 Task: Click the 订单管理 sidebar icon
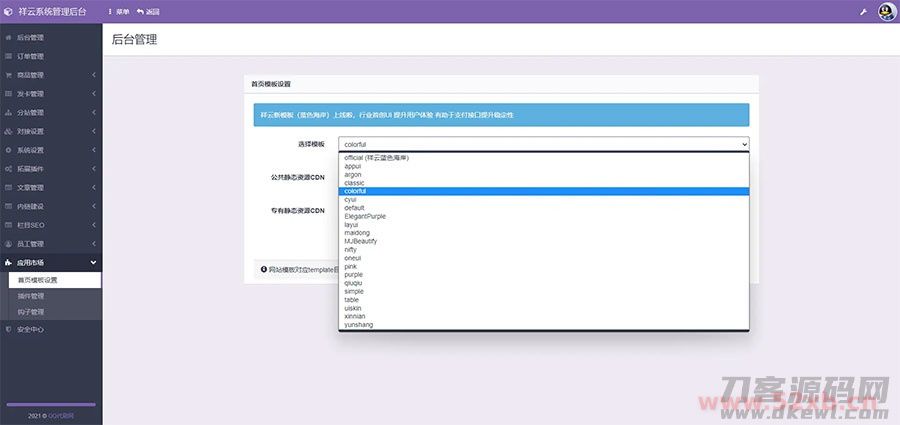9,56
